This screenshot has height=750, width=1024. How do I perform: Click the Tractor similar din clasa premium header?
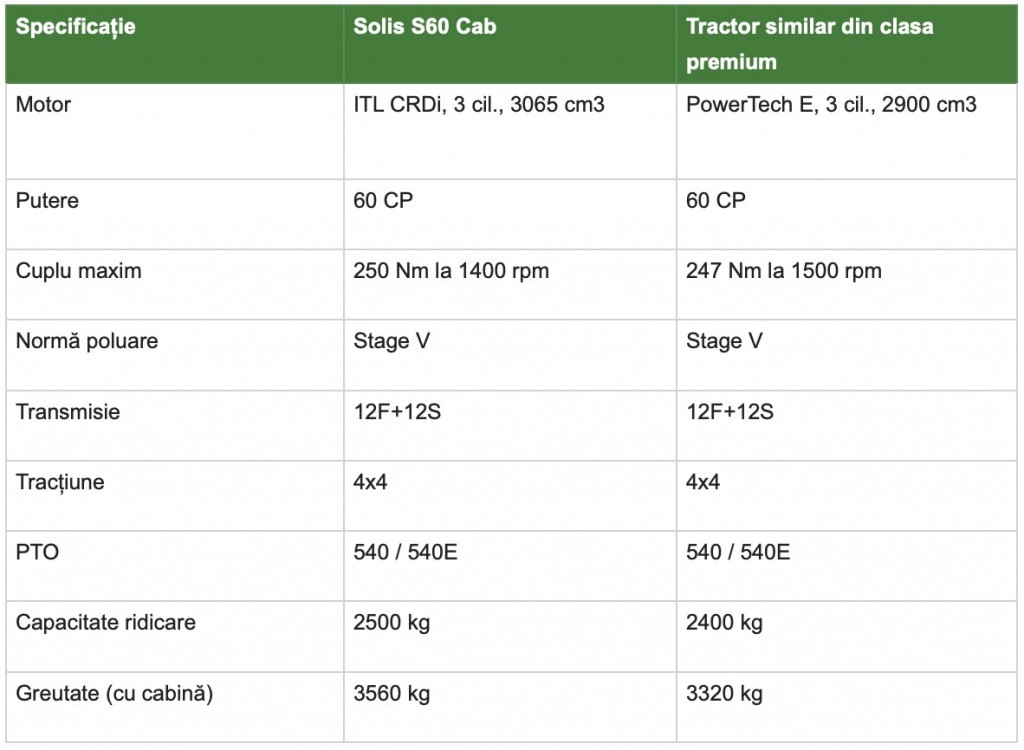point(809,44)
